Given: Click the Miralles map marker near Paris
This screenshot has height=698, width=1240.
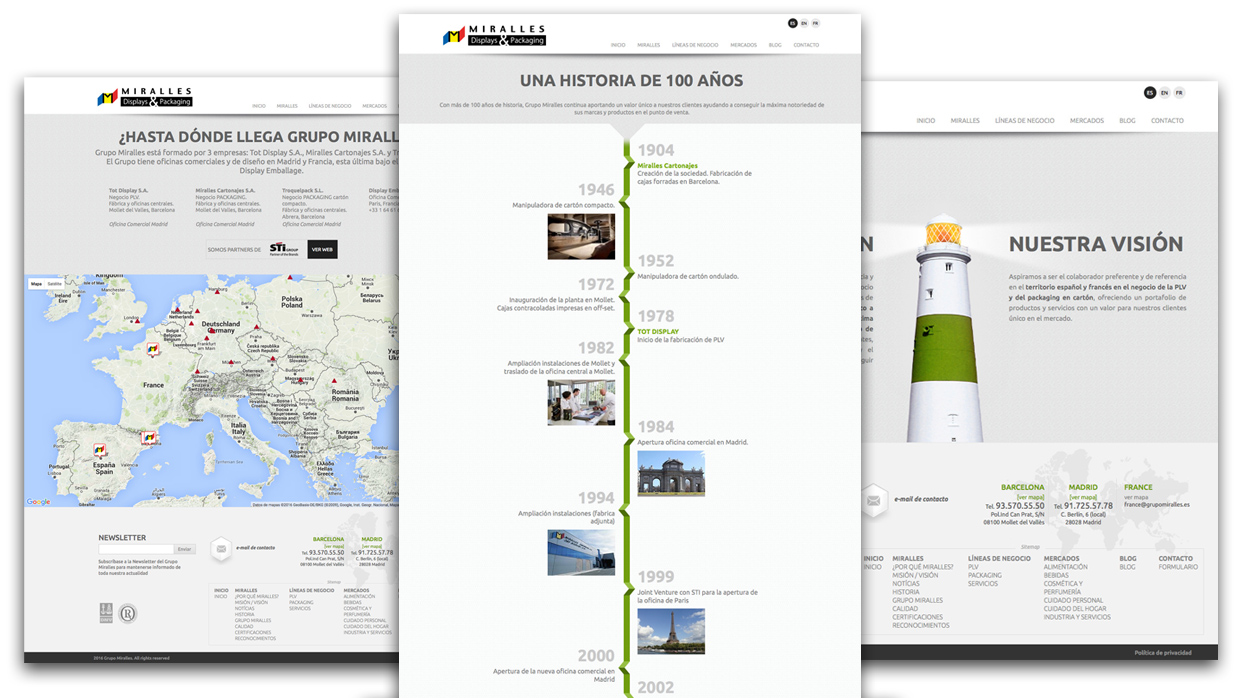Looking at the screenshot, I should coord(153,349).
